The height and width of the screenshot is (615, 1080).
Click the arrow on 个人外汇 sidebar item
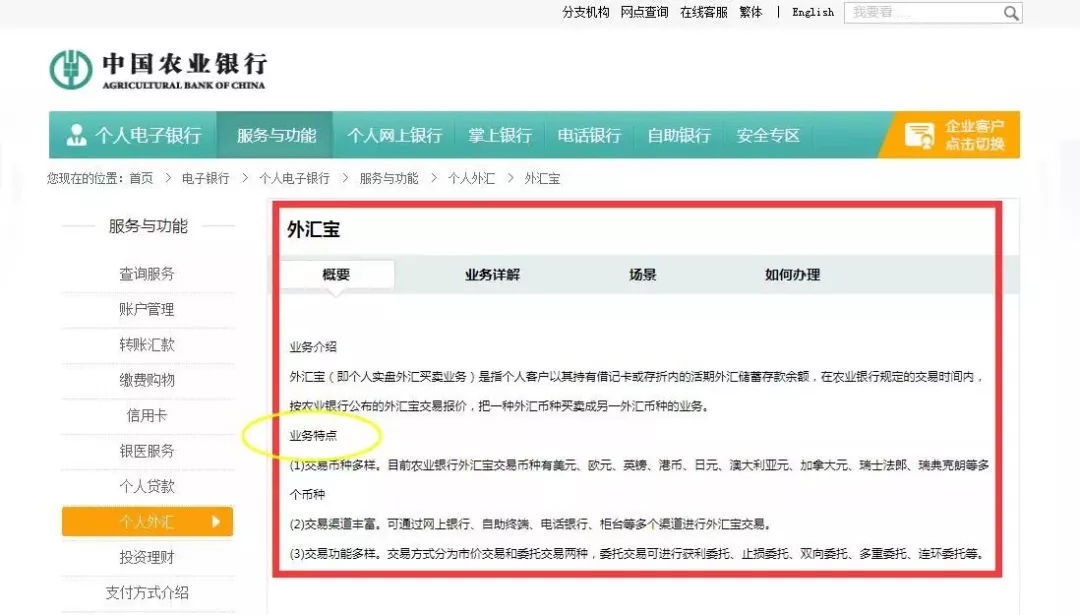coord(216,521)
